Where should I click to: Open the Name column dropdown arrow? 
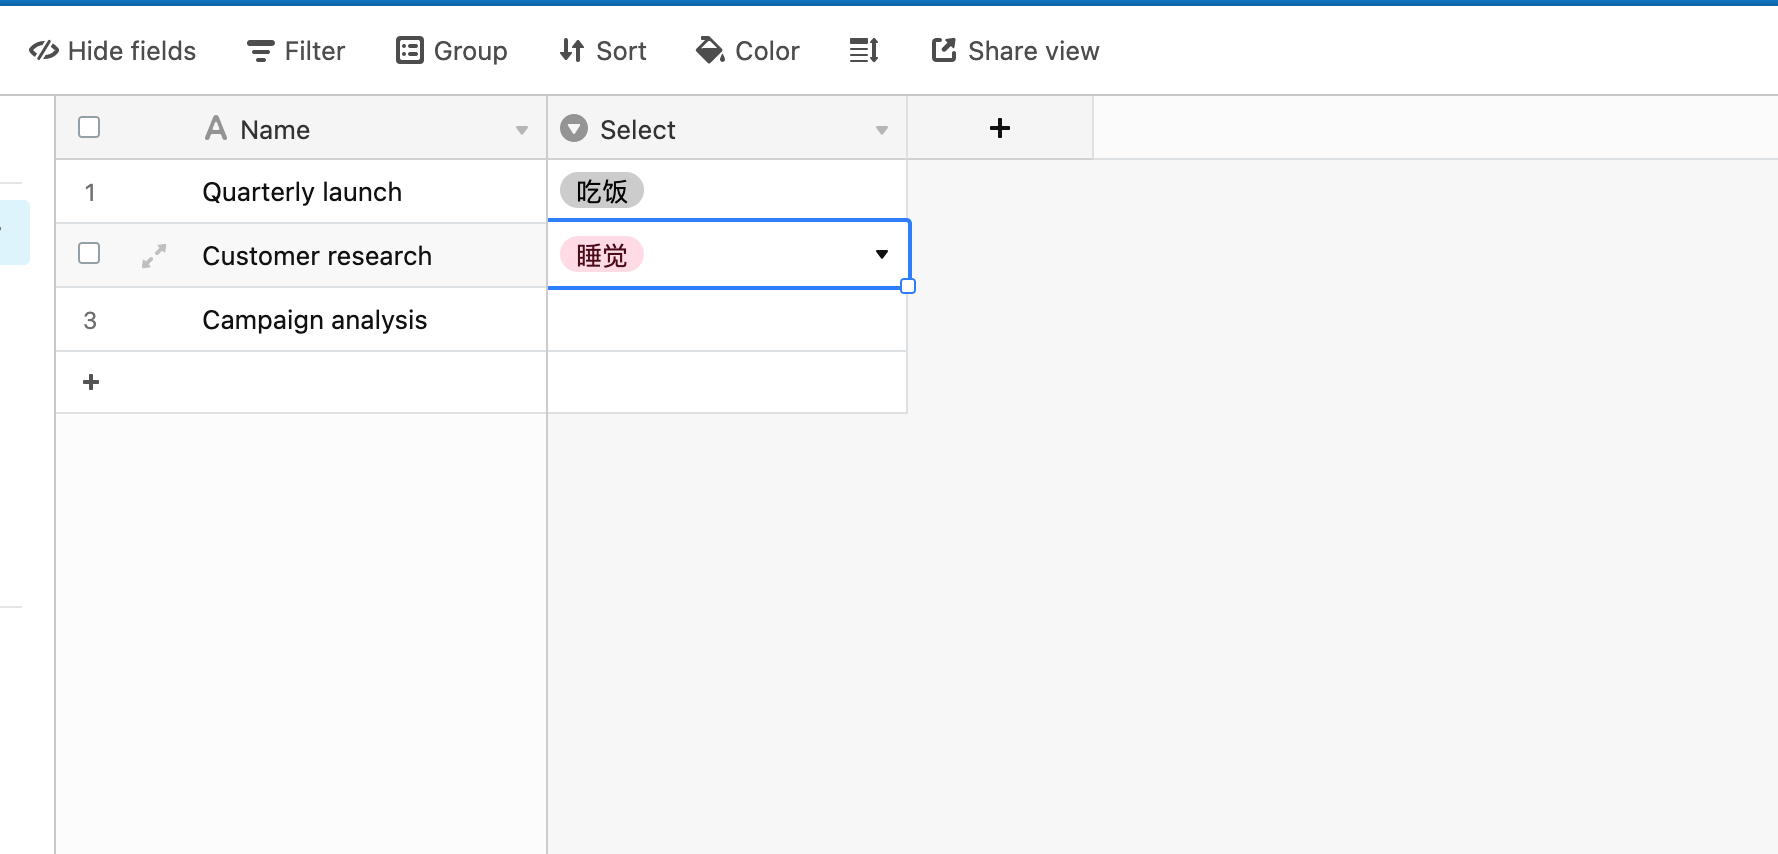point(522,130)
